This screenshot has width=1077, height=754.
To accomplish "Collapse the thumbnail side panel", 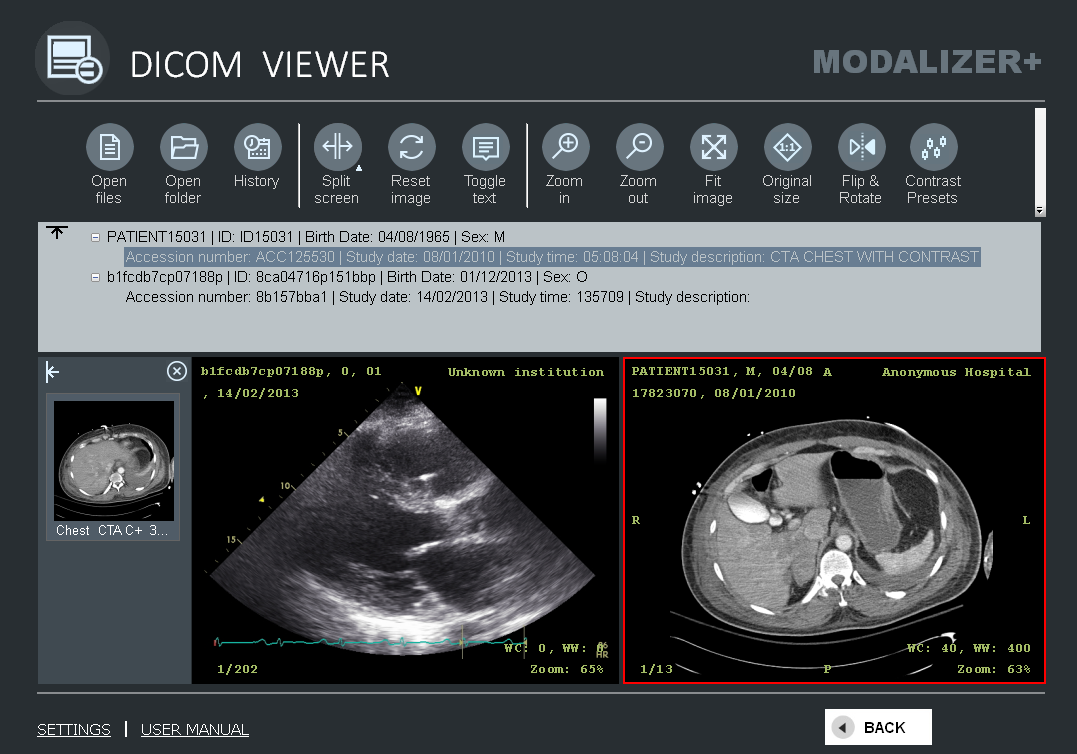I will click(x=53, y=372).
